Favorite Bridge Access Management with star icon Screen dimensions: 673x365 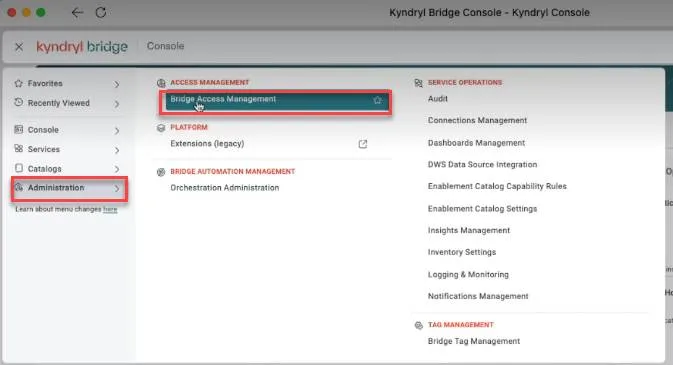point(377,100)
